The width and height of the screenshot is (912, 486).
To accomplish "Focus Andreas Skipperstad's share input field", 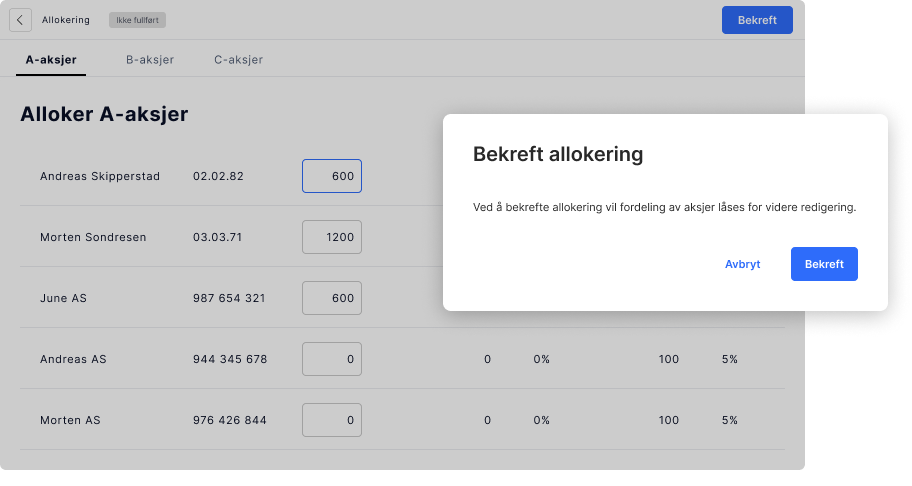I will click(x=332, y=176).
